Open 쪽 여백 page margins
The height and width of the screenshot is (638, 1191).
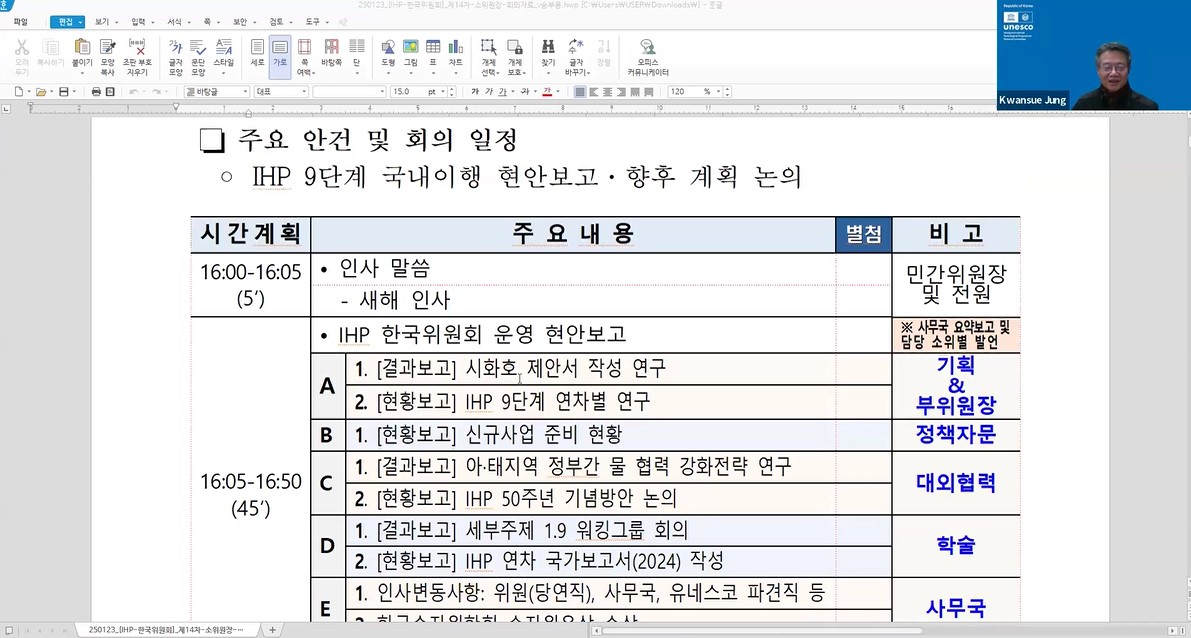[304, 57]
